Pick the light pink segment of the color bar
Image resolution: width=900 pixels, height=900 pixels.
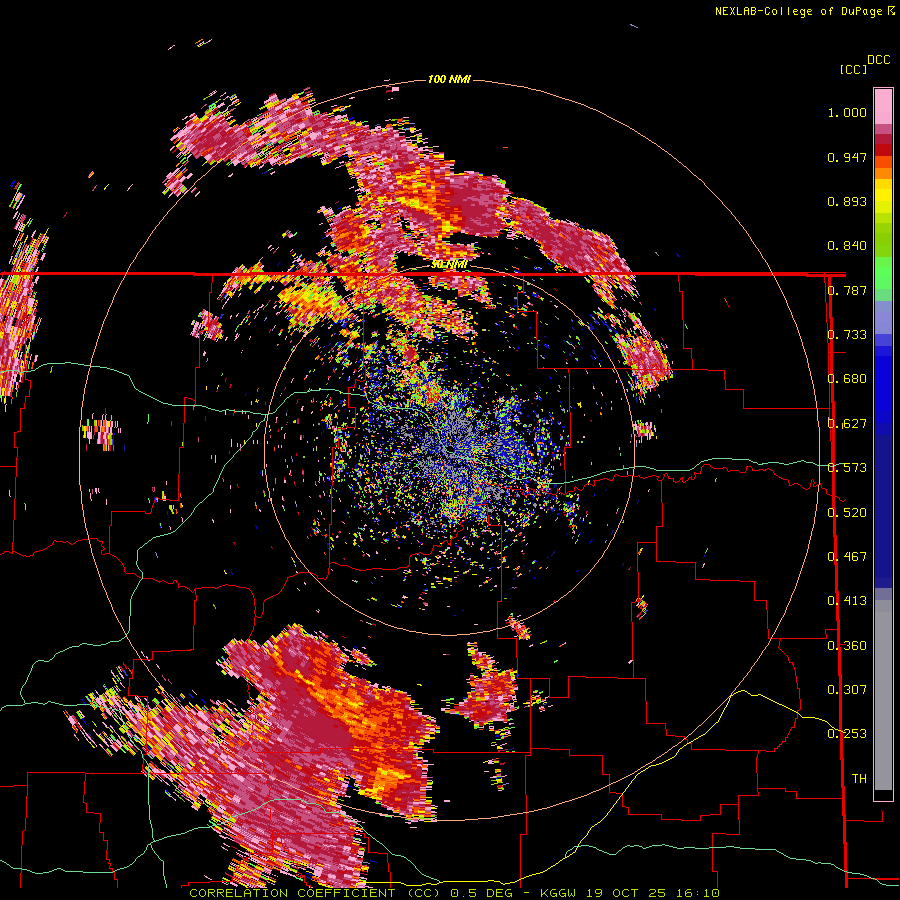[x=883, y=106]
